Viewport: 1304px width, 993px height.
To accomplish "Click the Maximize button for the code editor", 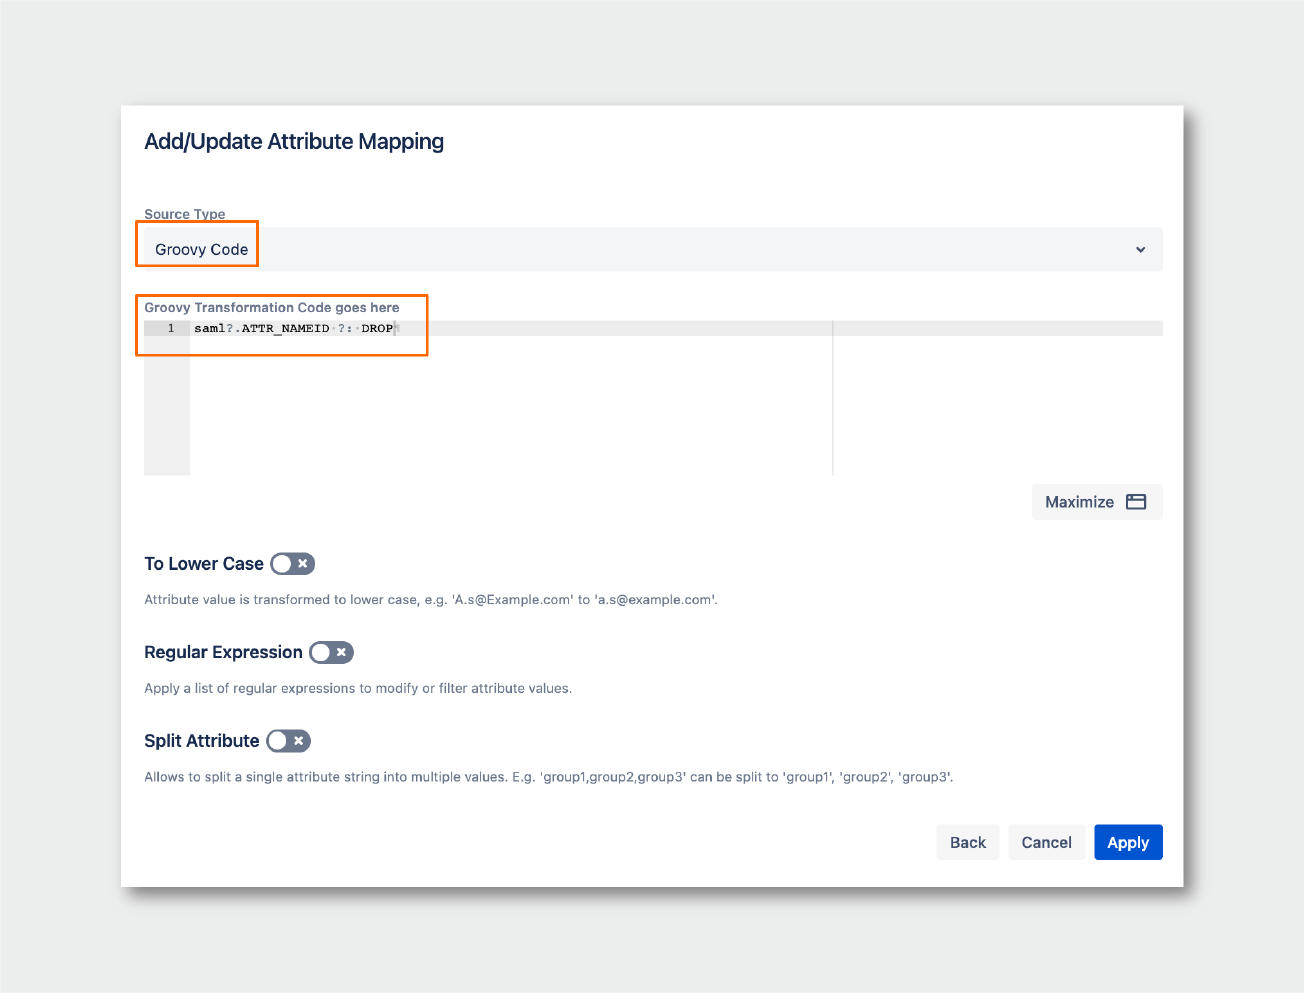I will [1097, 502].
